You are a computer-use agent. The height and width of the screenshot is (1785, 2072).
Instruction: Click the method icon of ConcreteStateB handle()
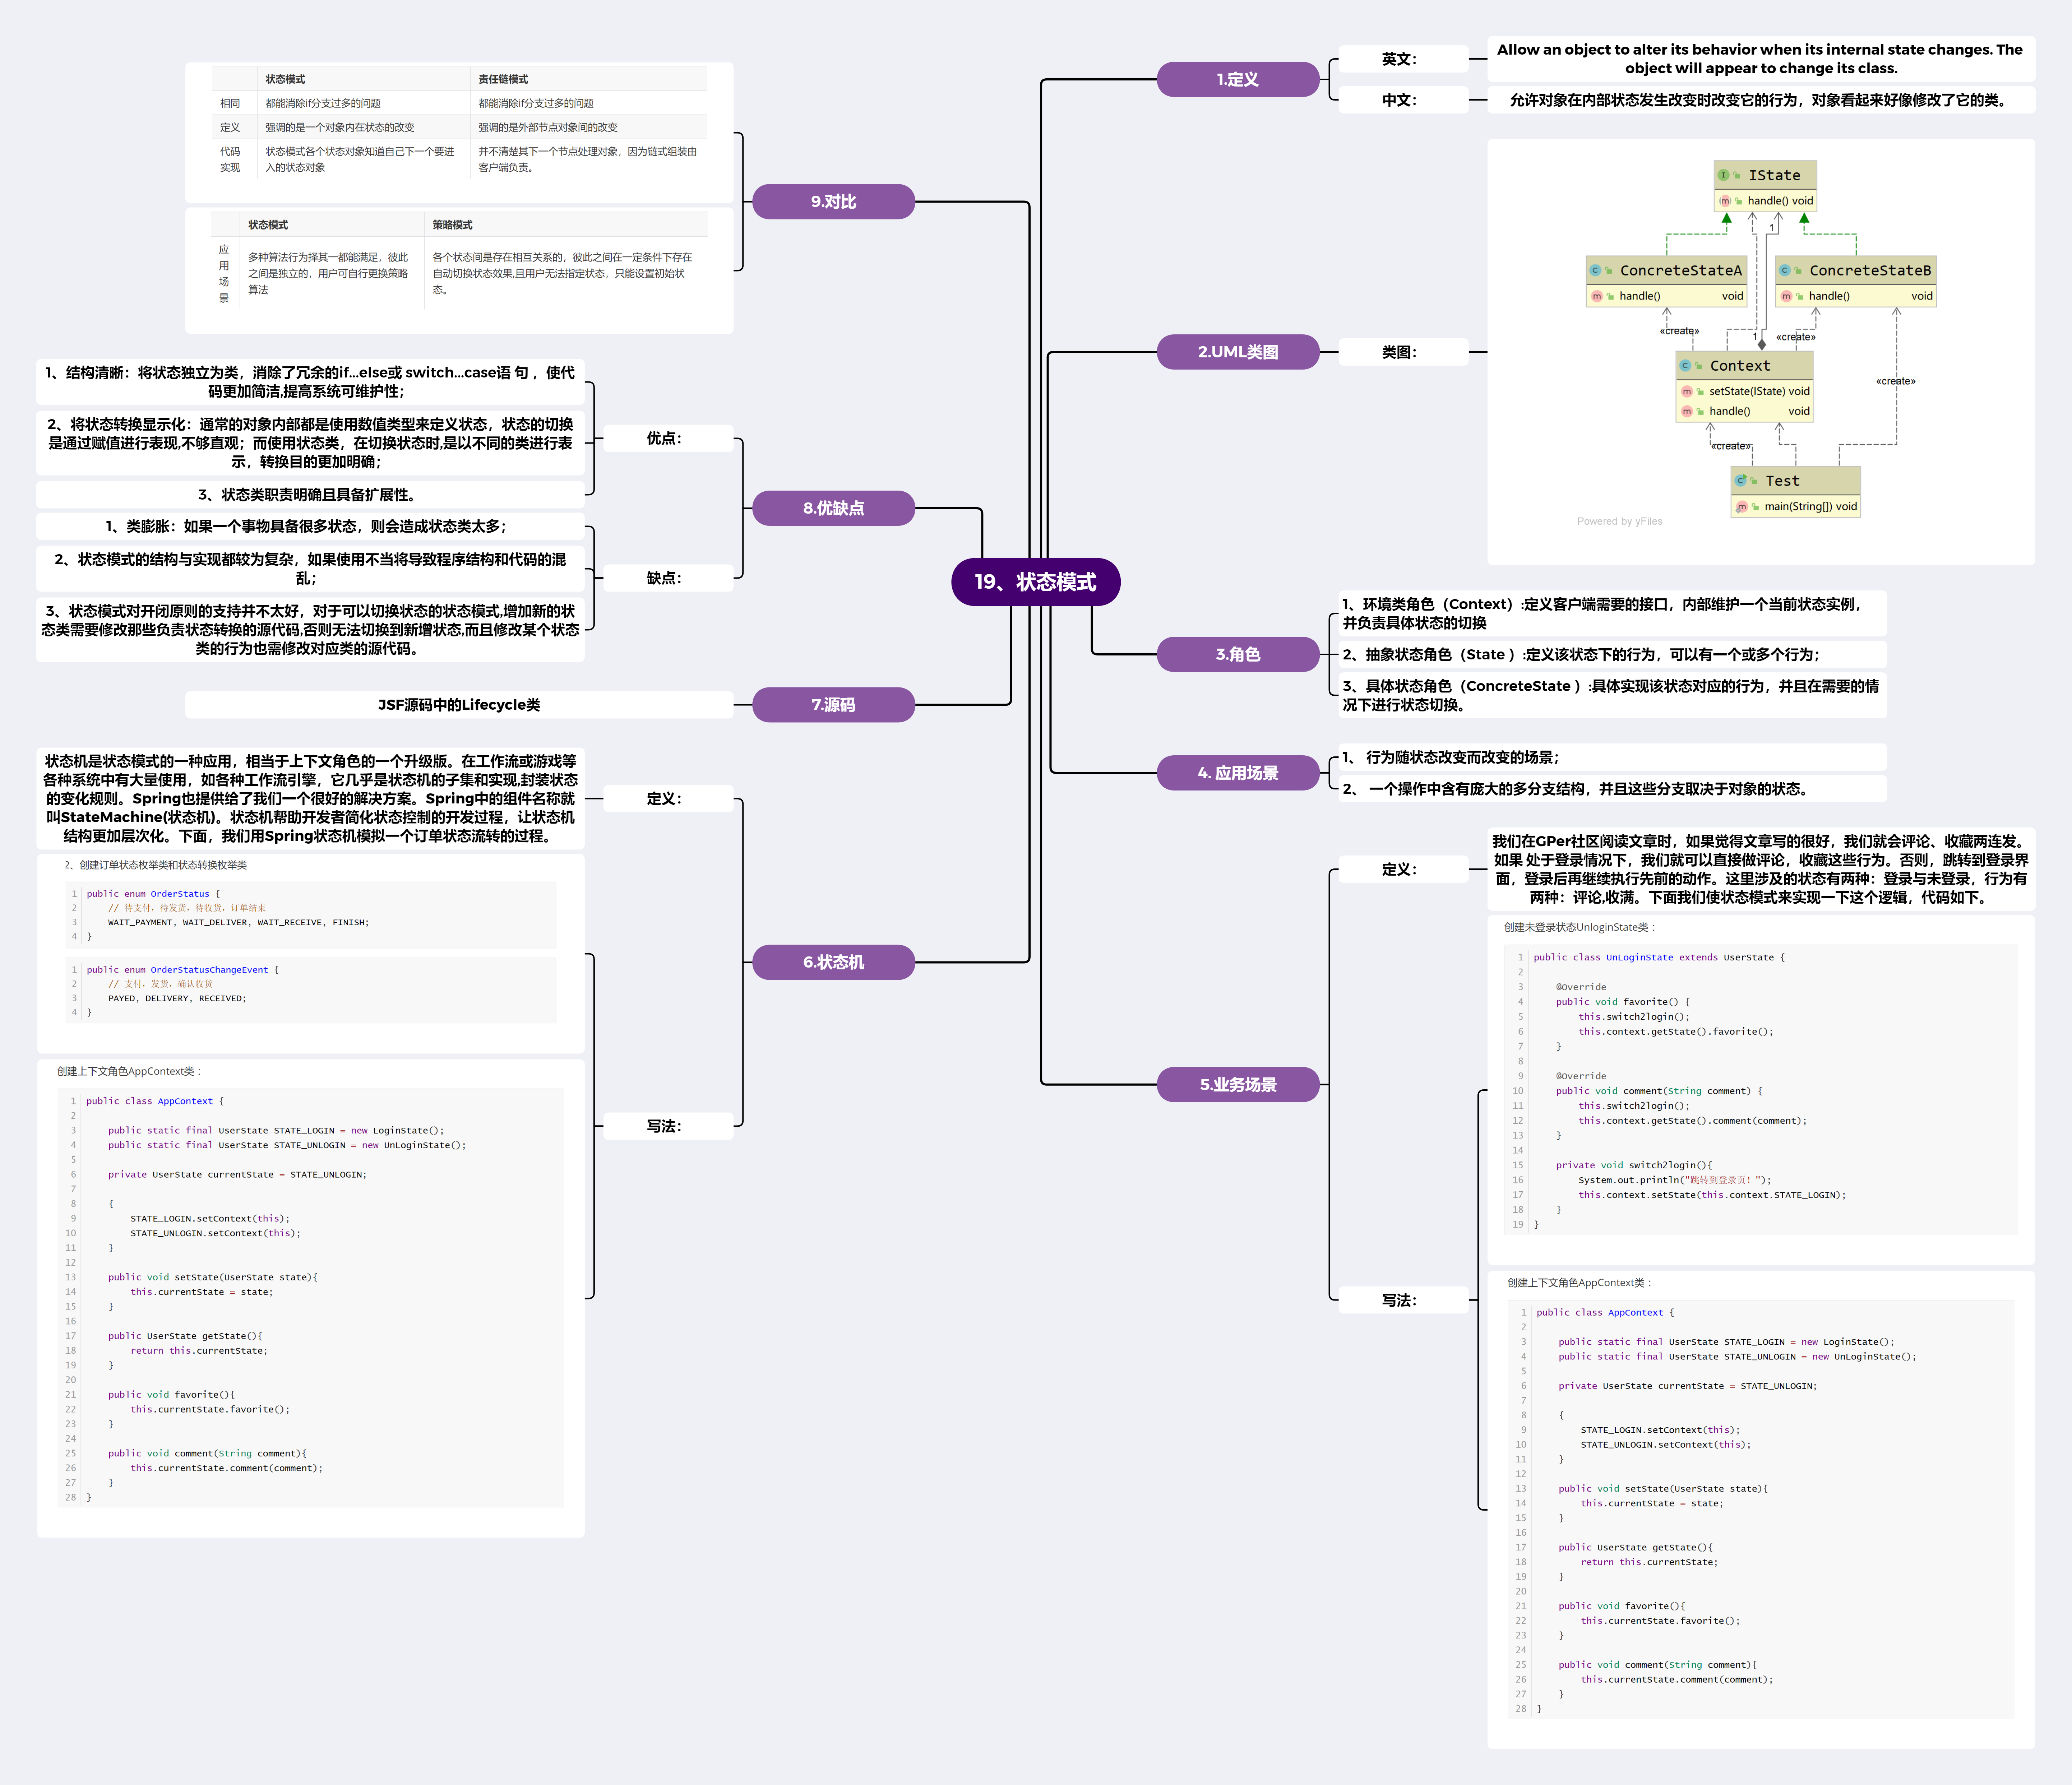click(x=1786, y=296)
